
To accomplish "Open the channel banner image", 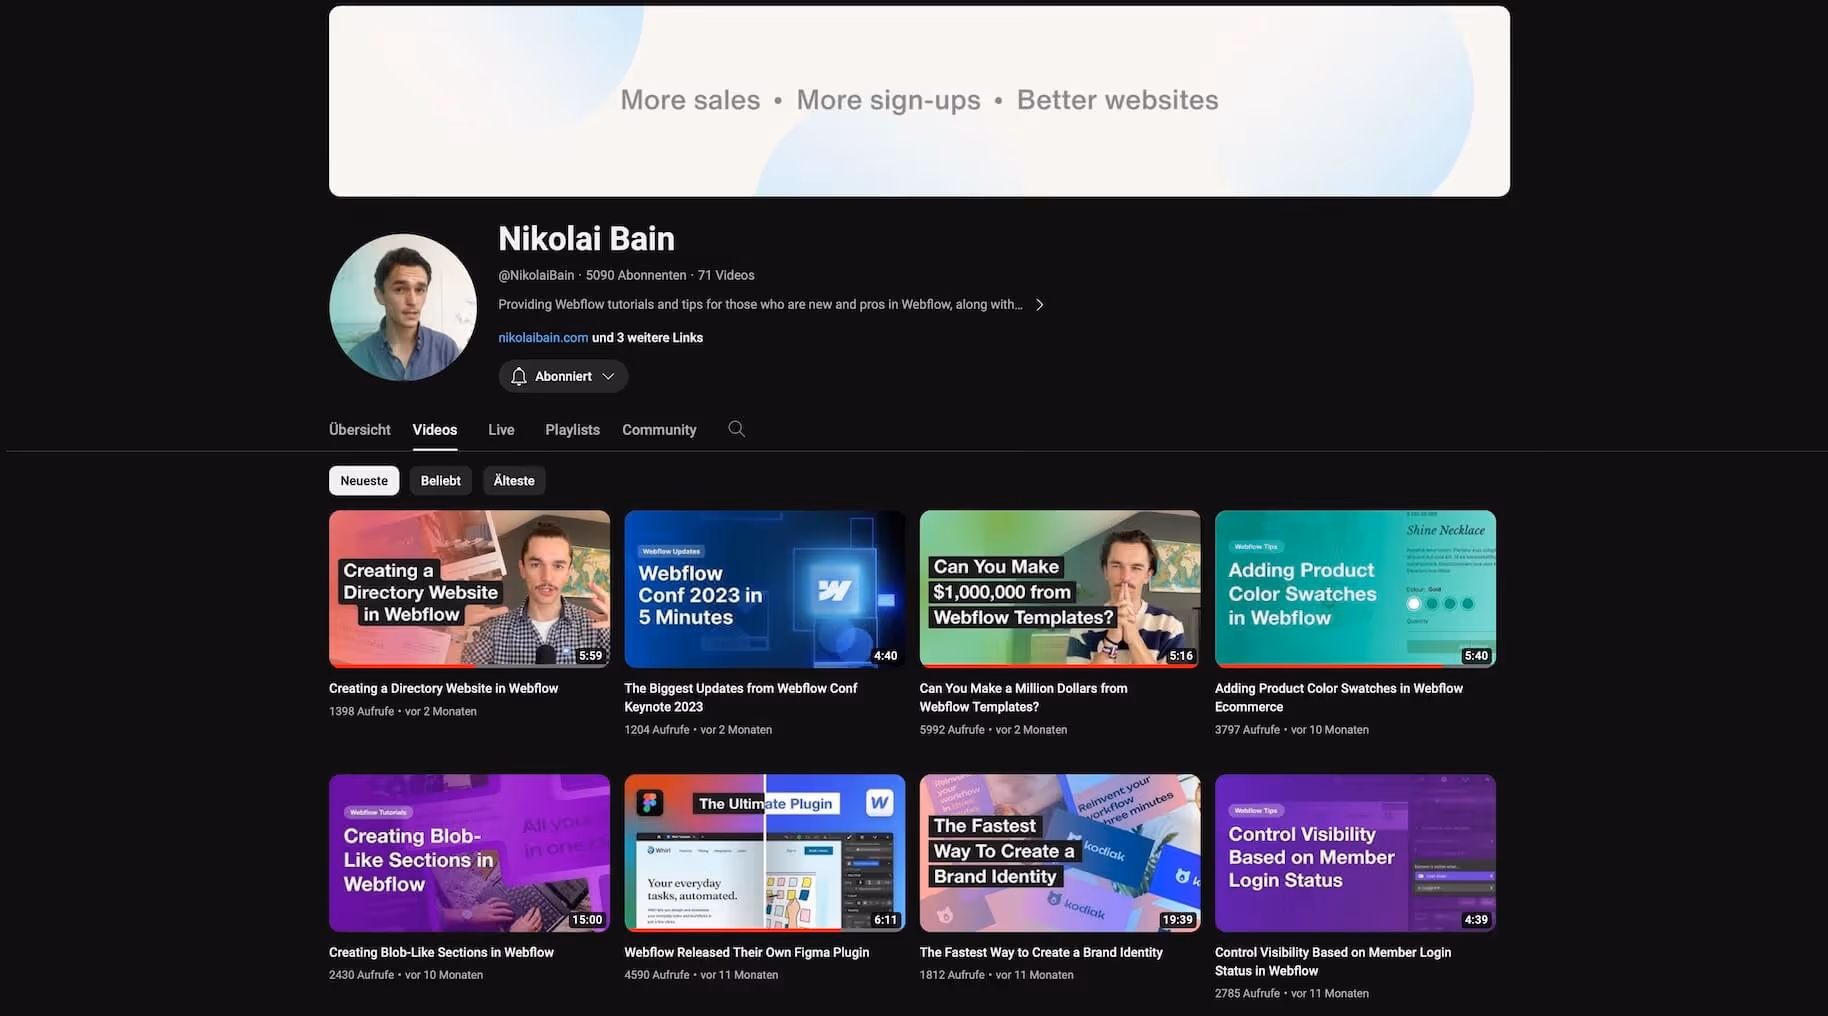I will [x=919, y=101].
